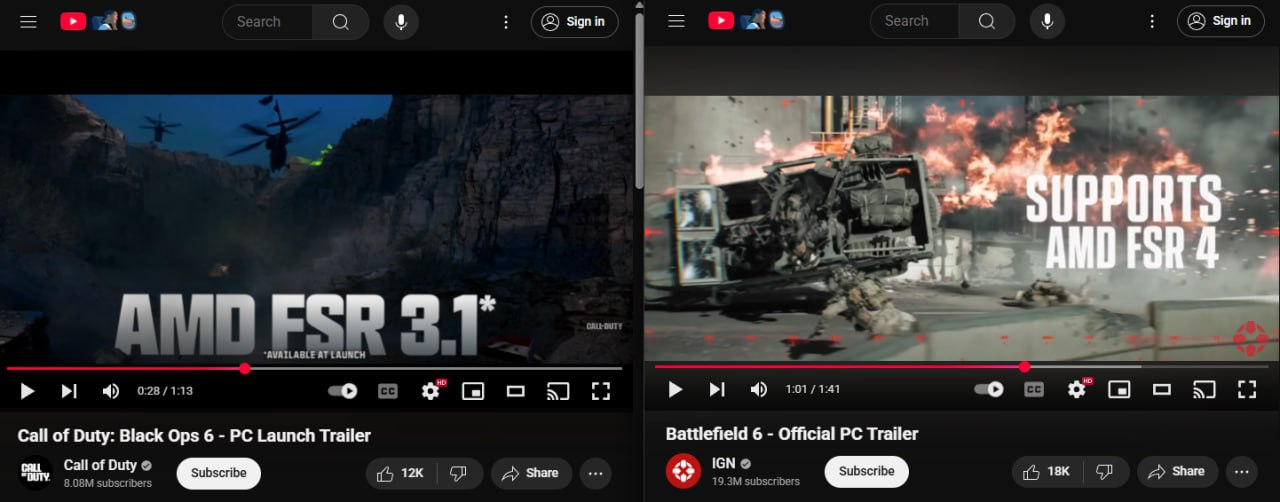The height and width of the screenshot is (502, 1280).
Task: Toggle autoplay switch in Black Ops 6 player
Action: point(343,391)
